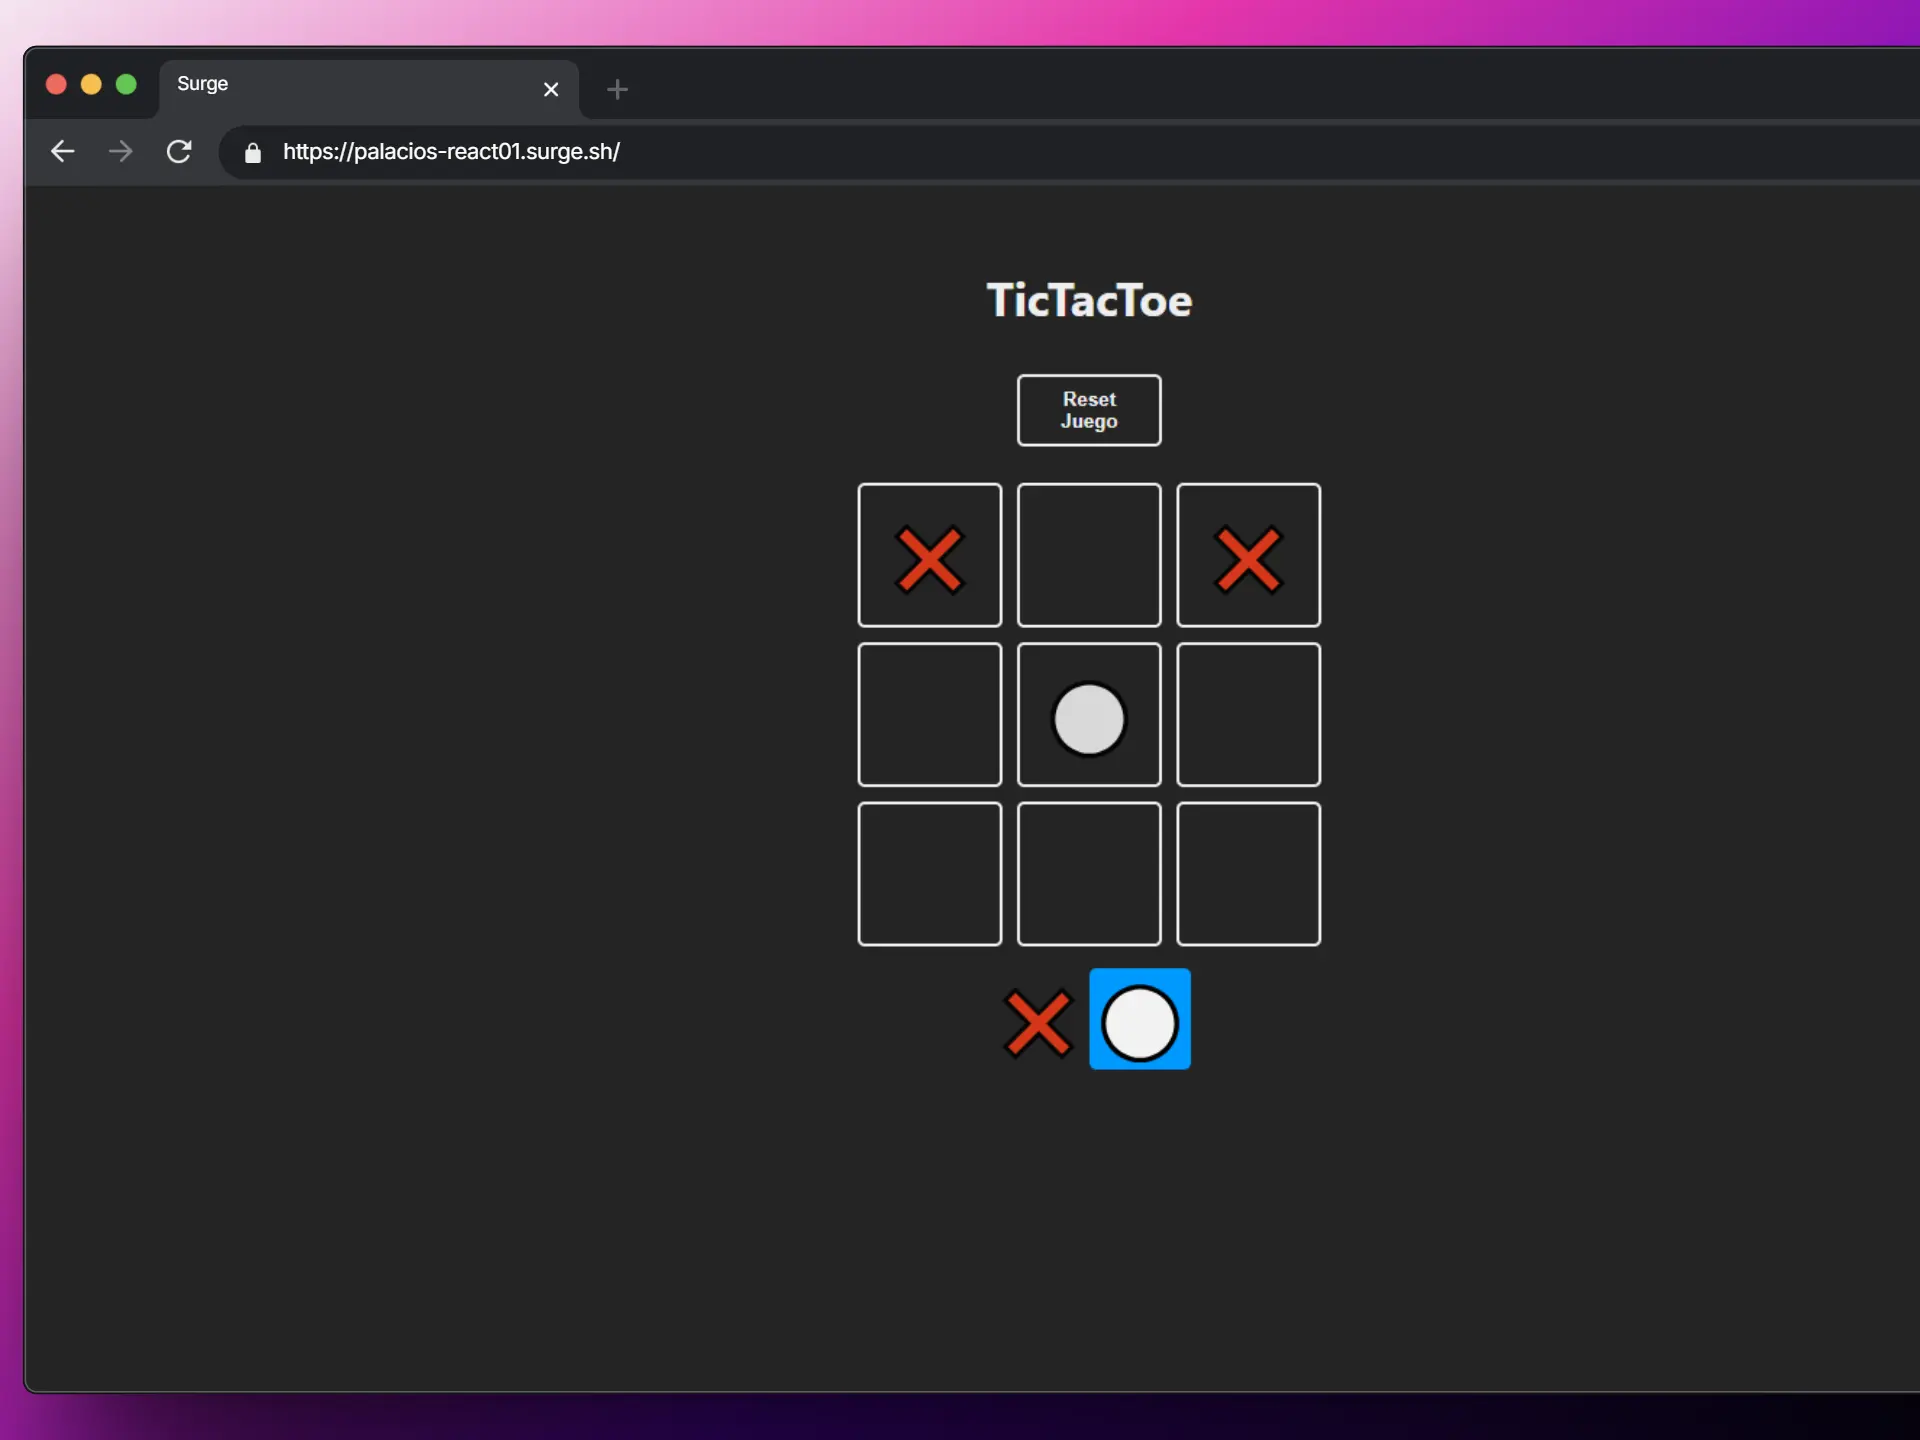Click the red X in the top-left cell
The height and width of the screenshot is (1440, 1920).
(929, 559)
